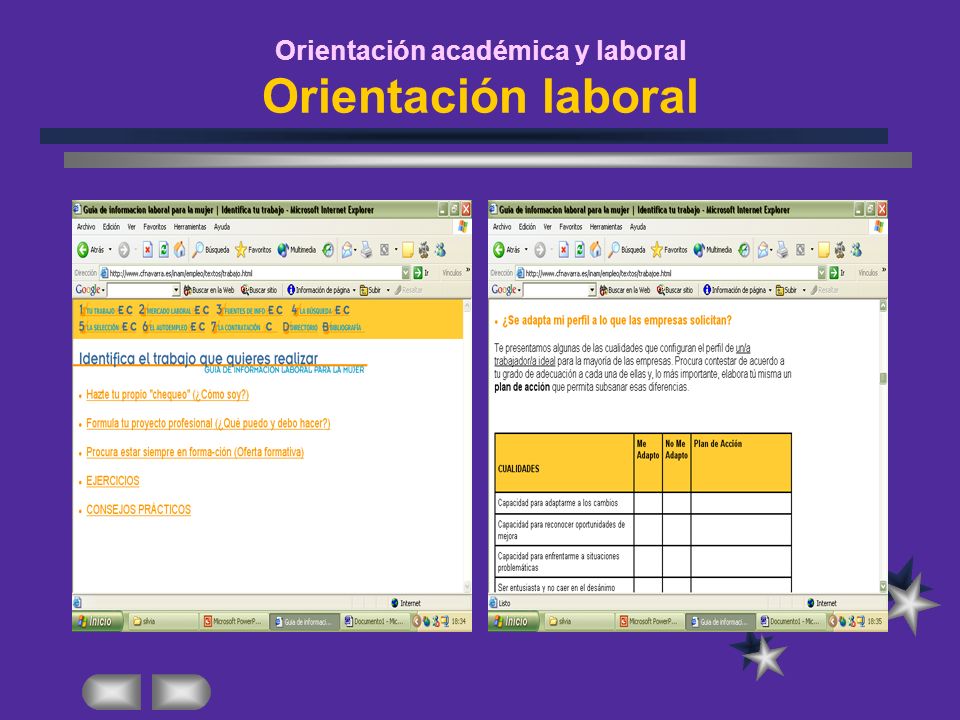Click scroll up arrow in right browser page
The width and height of the screenshot is (960, 720).
pyautogui.click(x=883, y=306)
